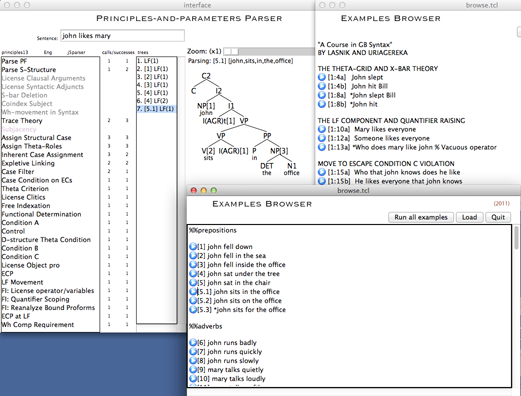This screenshot has width=521, height=396.
Task: Select the 'Parse S-Structure' principle
Action: [29, 70]
